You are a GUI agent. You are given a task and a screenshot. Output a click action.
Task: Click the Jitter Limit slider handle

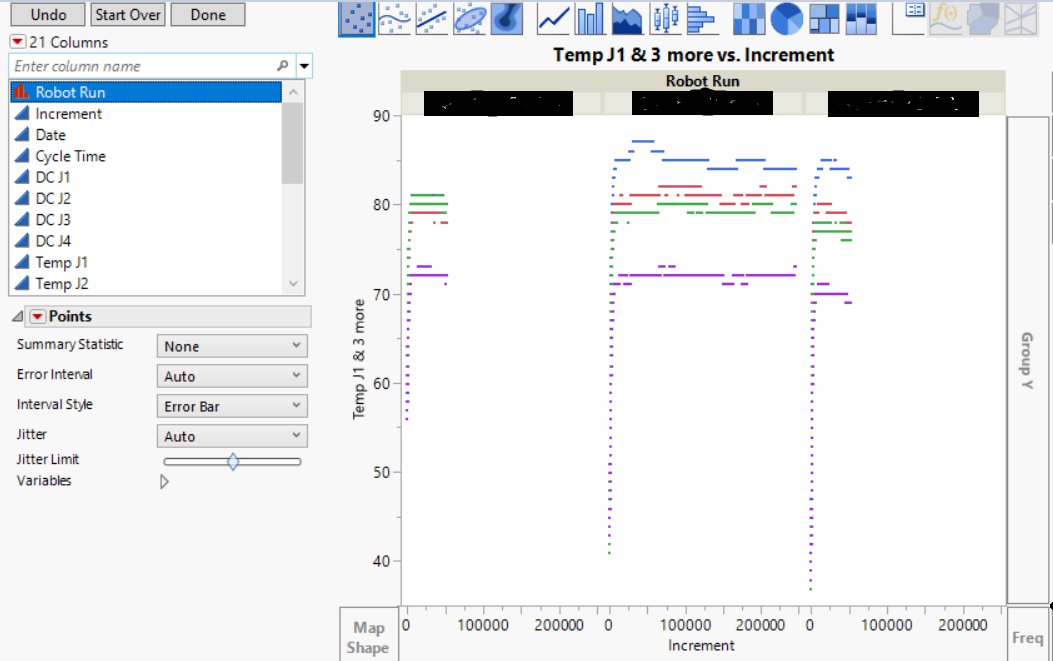coord(233,461)
